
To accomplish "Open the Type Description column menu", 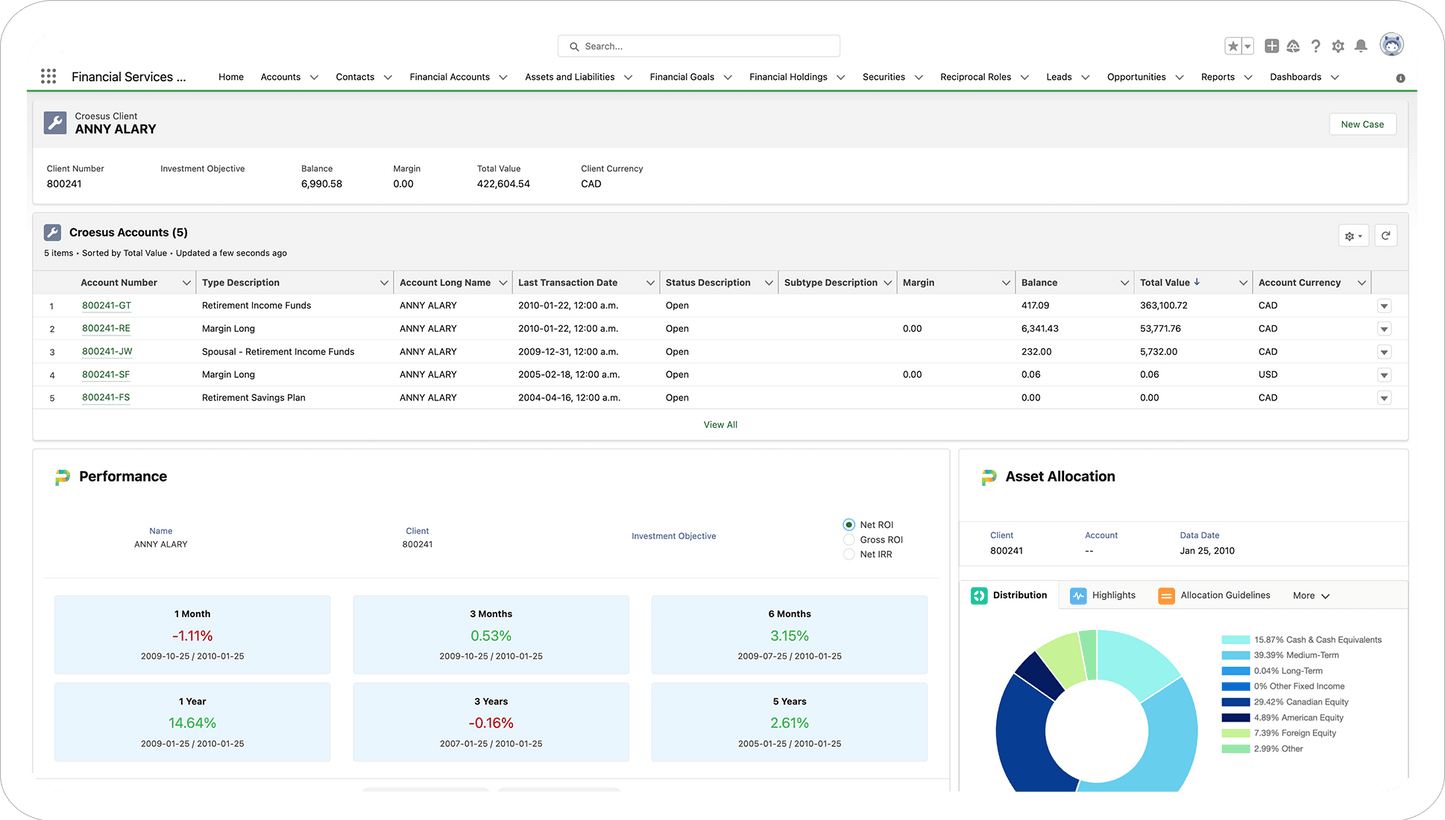I will (x=384, y=283).
